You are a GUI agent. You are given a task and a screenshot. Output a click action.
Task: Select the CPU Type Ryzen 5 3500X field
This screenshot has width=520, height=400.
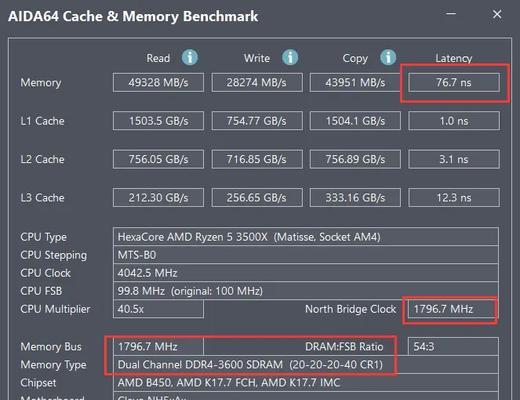pyautogui.click(x=306, y=237)
